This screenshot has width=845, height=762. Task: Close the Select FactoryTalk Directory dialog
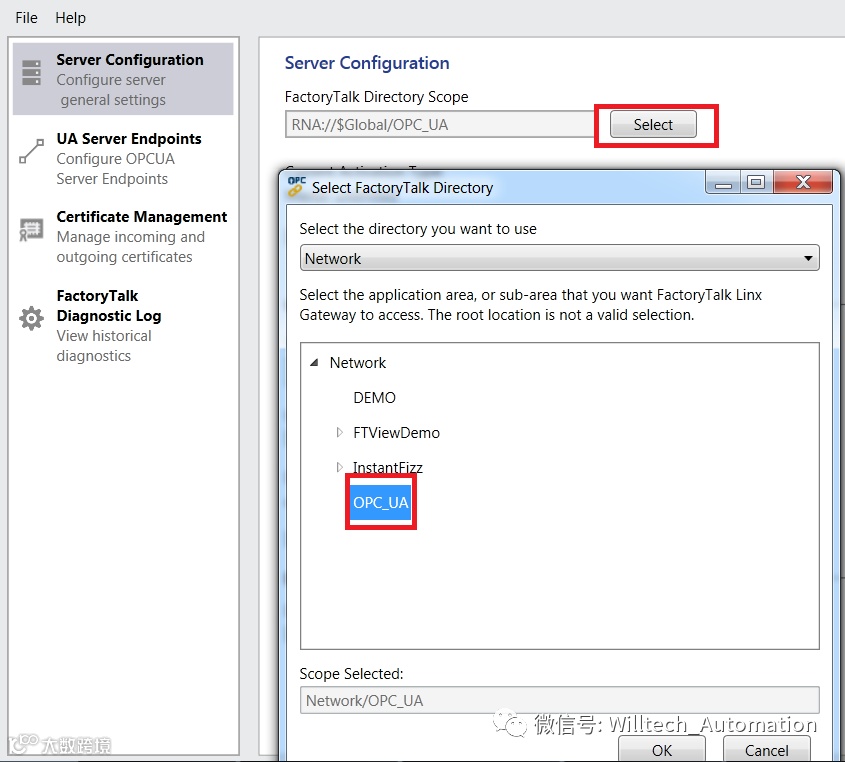[803, 183]
